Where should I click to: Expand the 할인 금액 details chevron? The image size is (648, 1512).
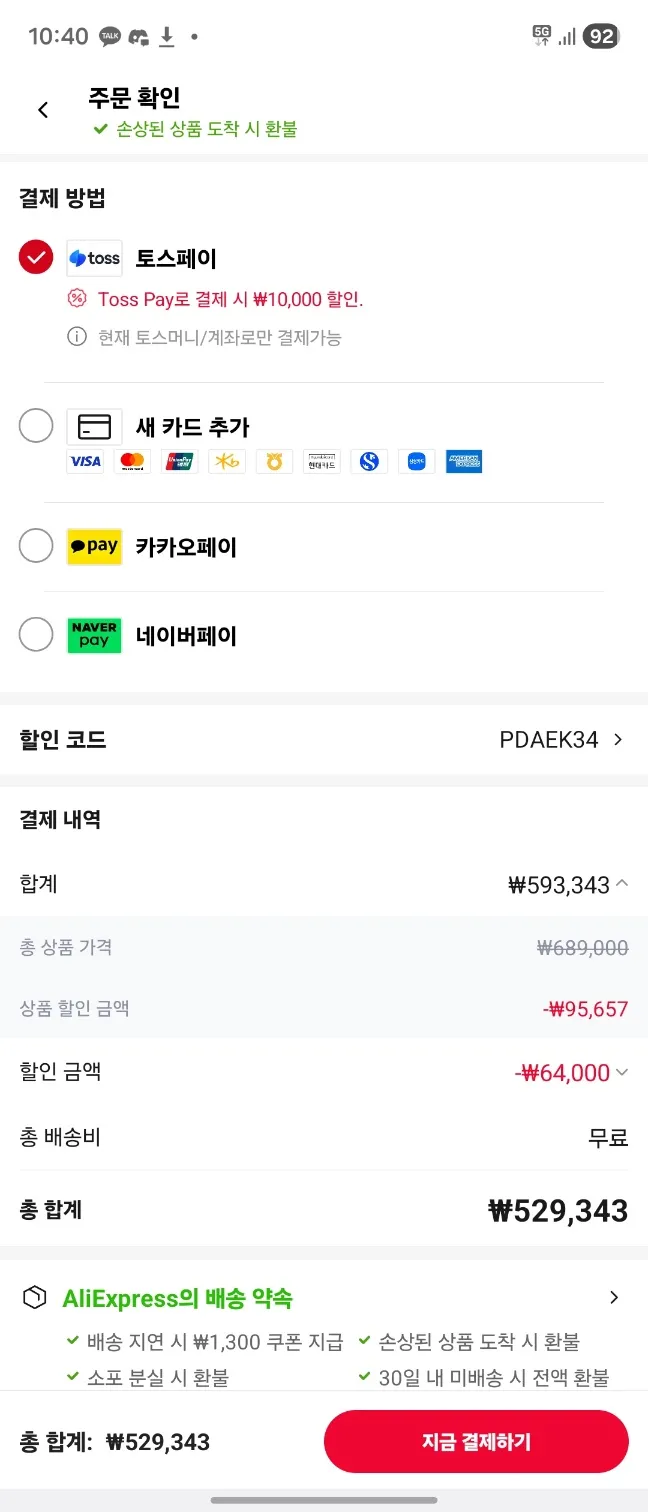coord(622,1073)
